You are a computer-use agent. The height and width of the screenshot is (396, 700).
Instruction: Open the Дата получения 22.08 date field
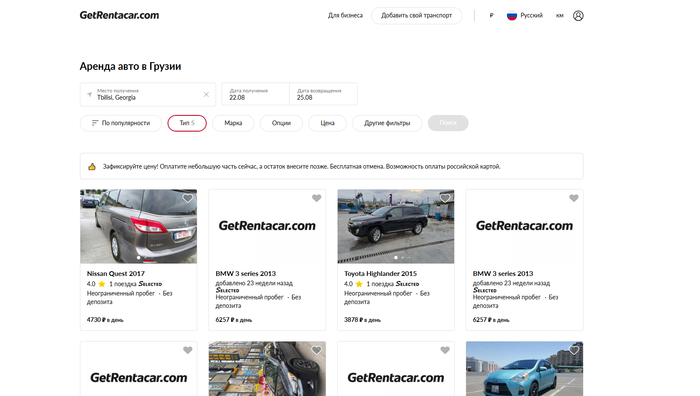click(x=256, y=94)
